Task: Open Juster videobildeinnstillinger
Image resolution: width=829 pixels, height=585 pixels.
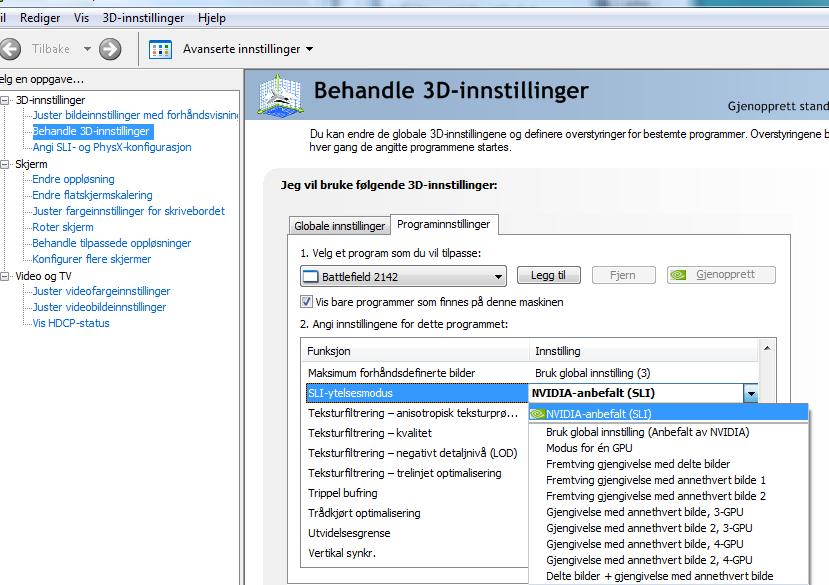Action: [x=99, y=307]
